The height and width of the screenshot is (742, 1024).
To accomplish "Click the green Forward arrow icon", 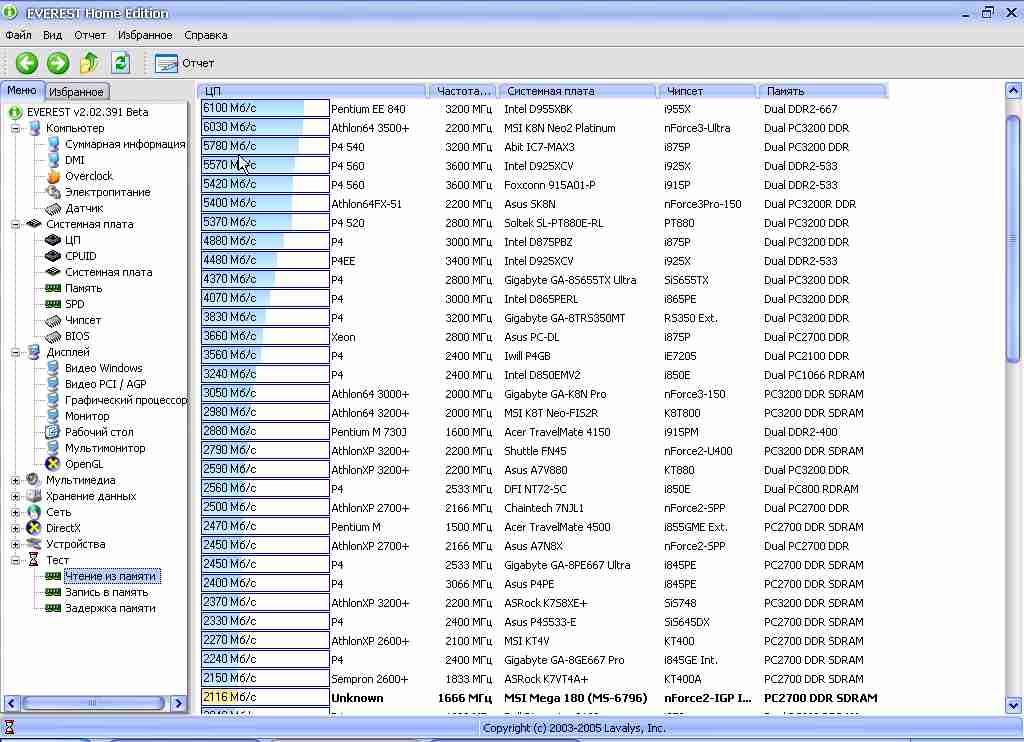I will pyautogui.click(x=58, y=63).
